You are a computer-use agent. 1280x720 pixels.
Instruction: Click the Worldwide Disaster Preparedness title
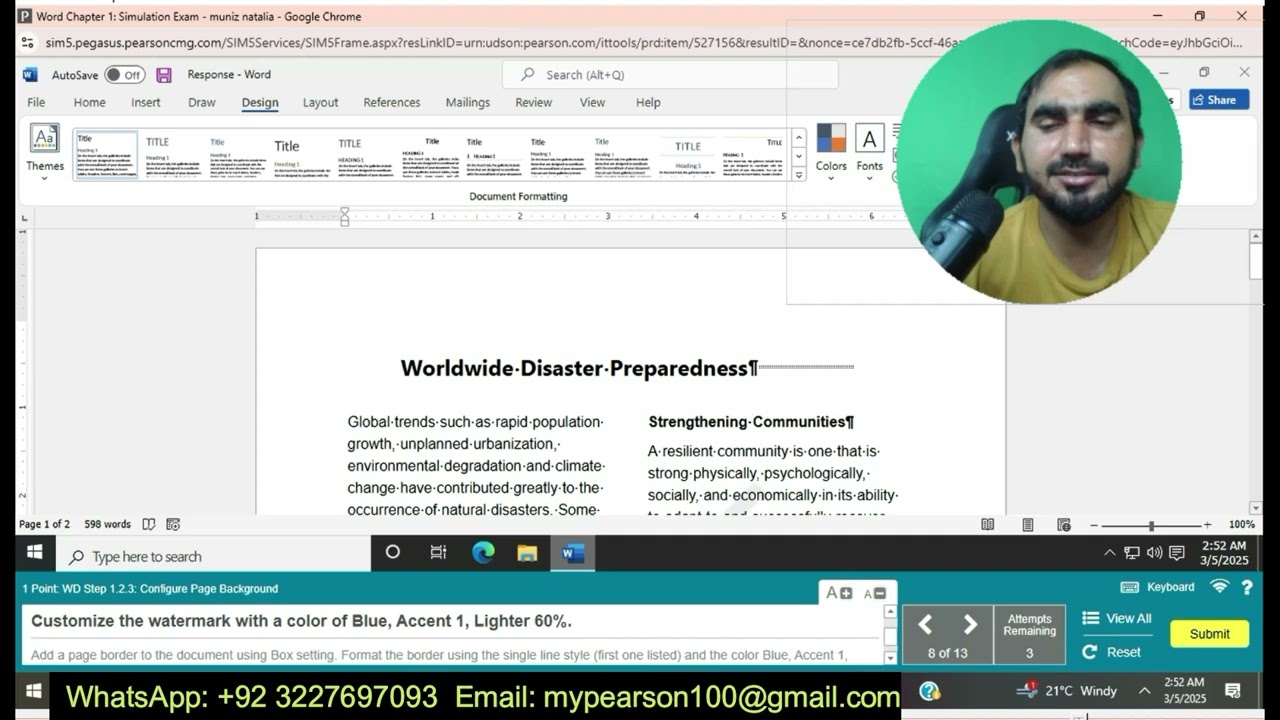[x=579, y=368]
